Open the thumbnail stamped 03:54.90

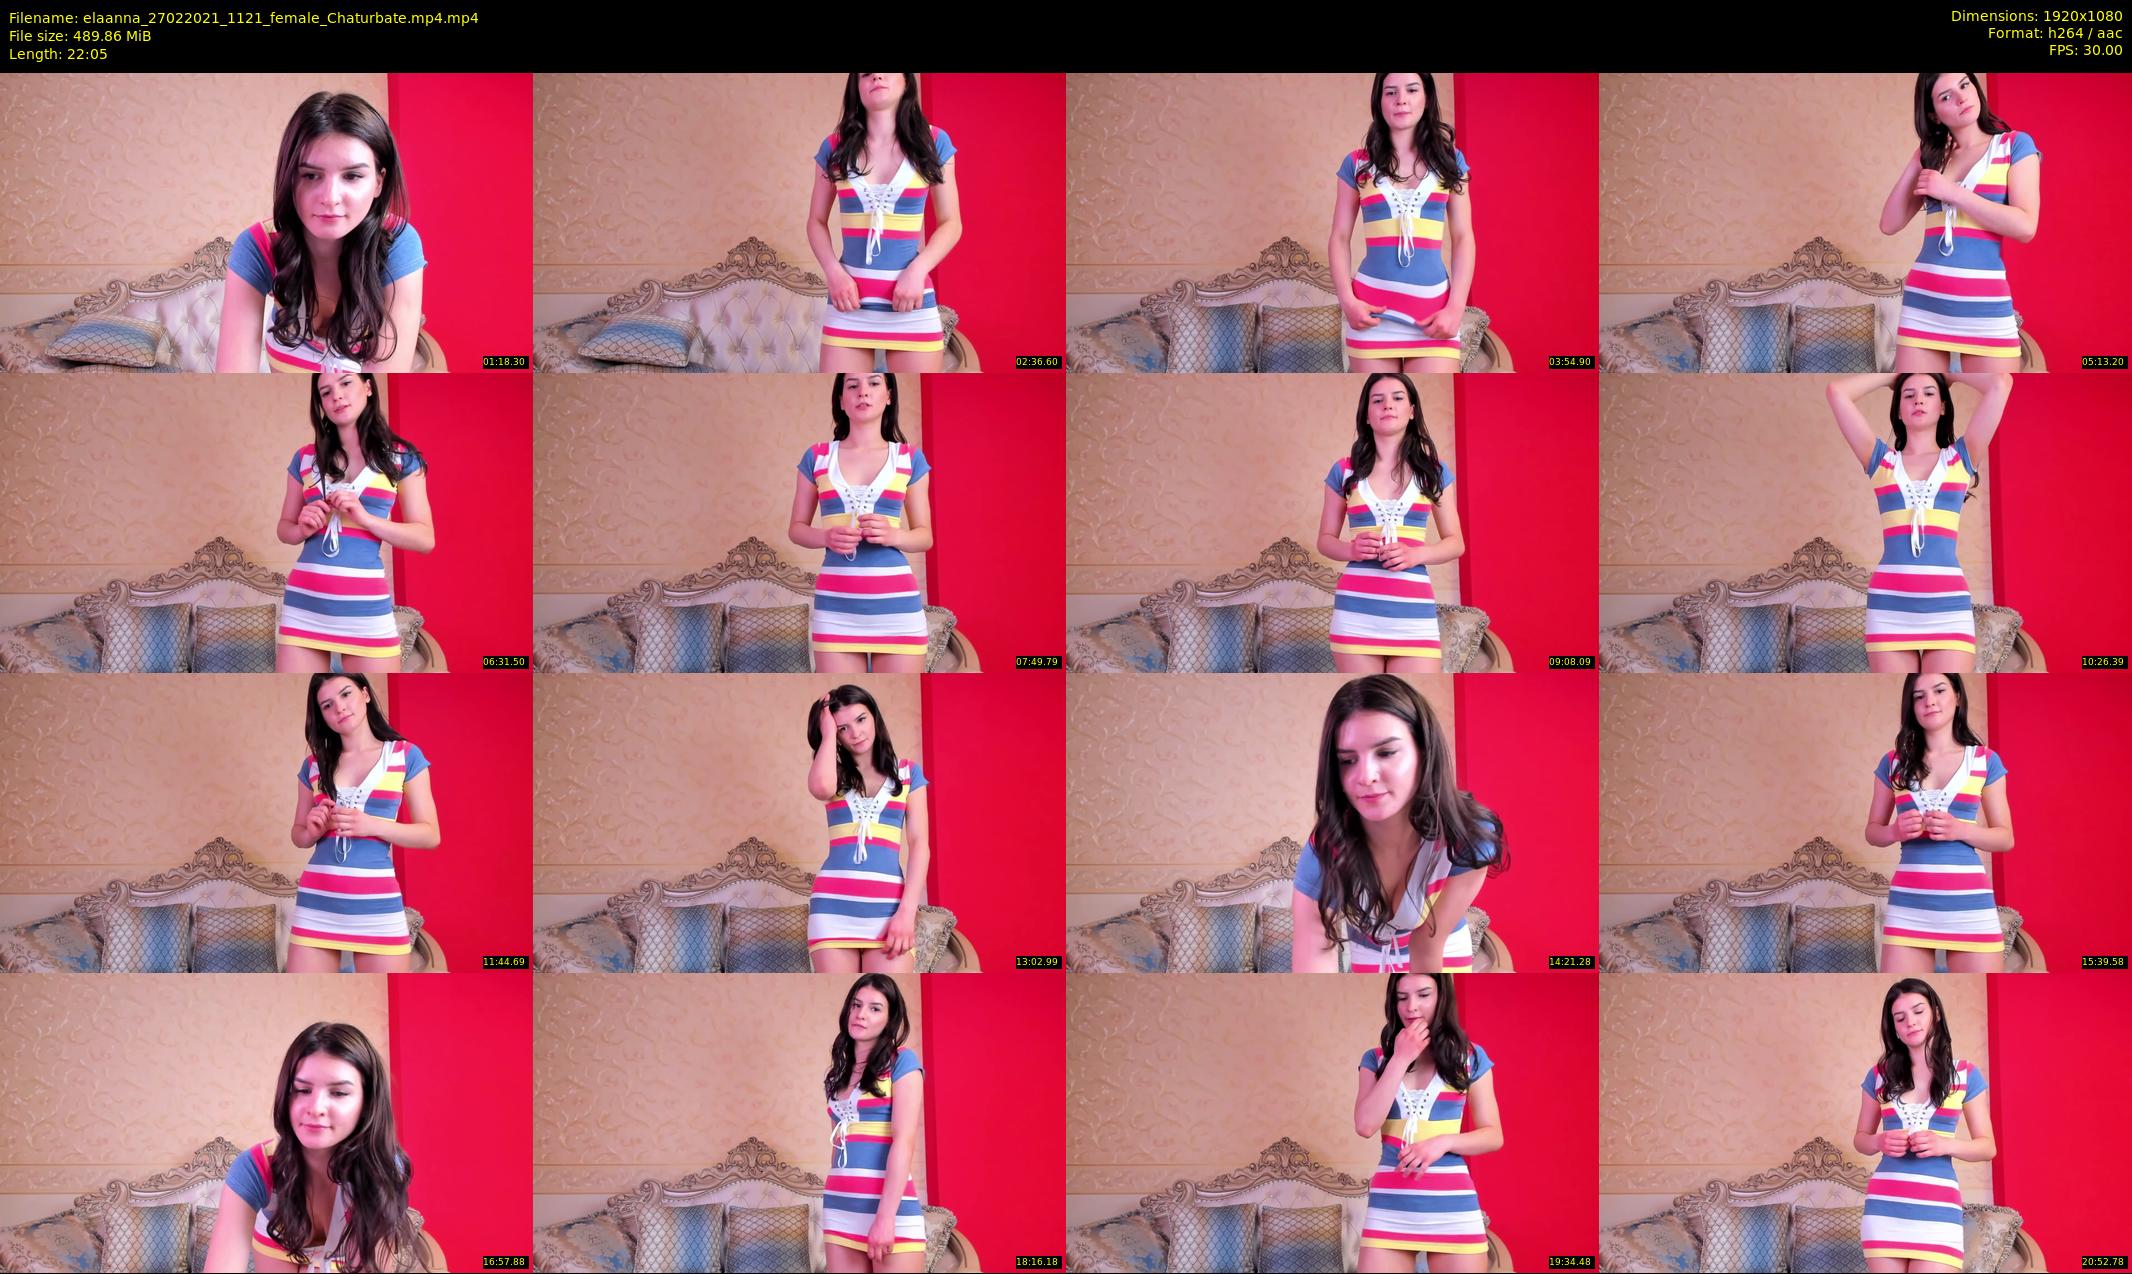(x=1332, y=222)
